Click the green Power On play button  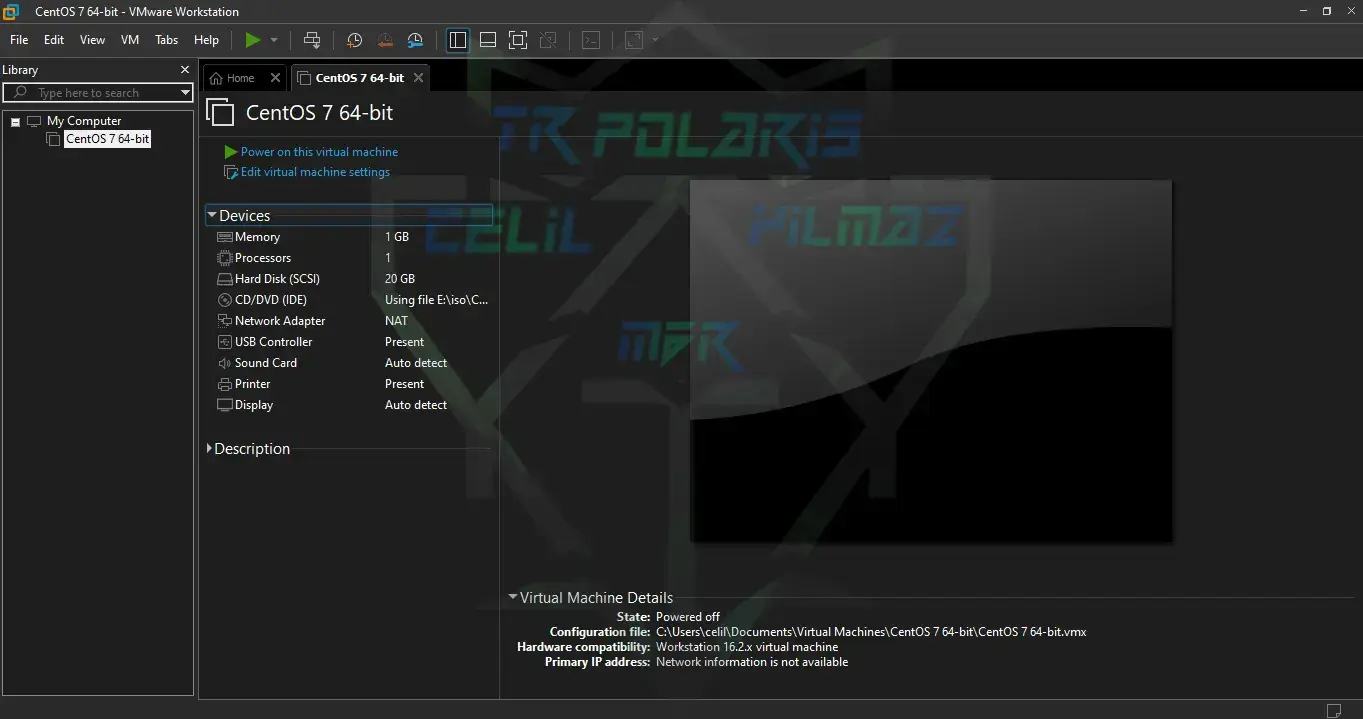(x=253, y=40)
